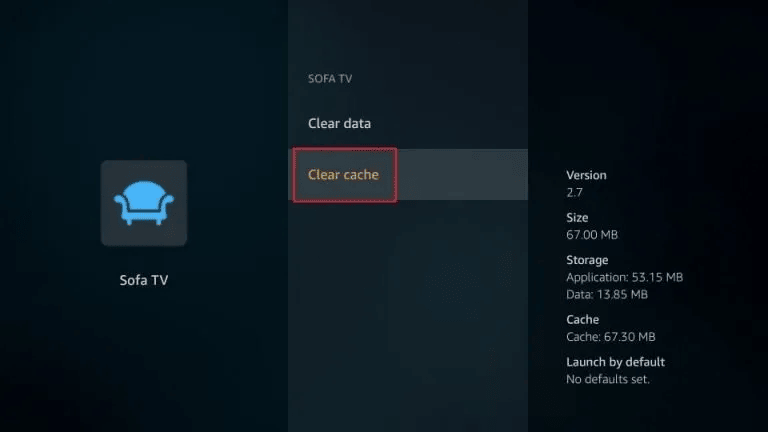Click the Cache heading in details
Screen dimensions: 768x432
(583, 320)
